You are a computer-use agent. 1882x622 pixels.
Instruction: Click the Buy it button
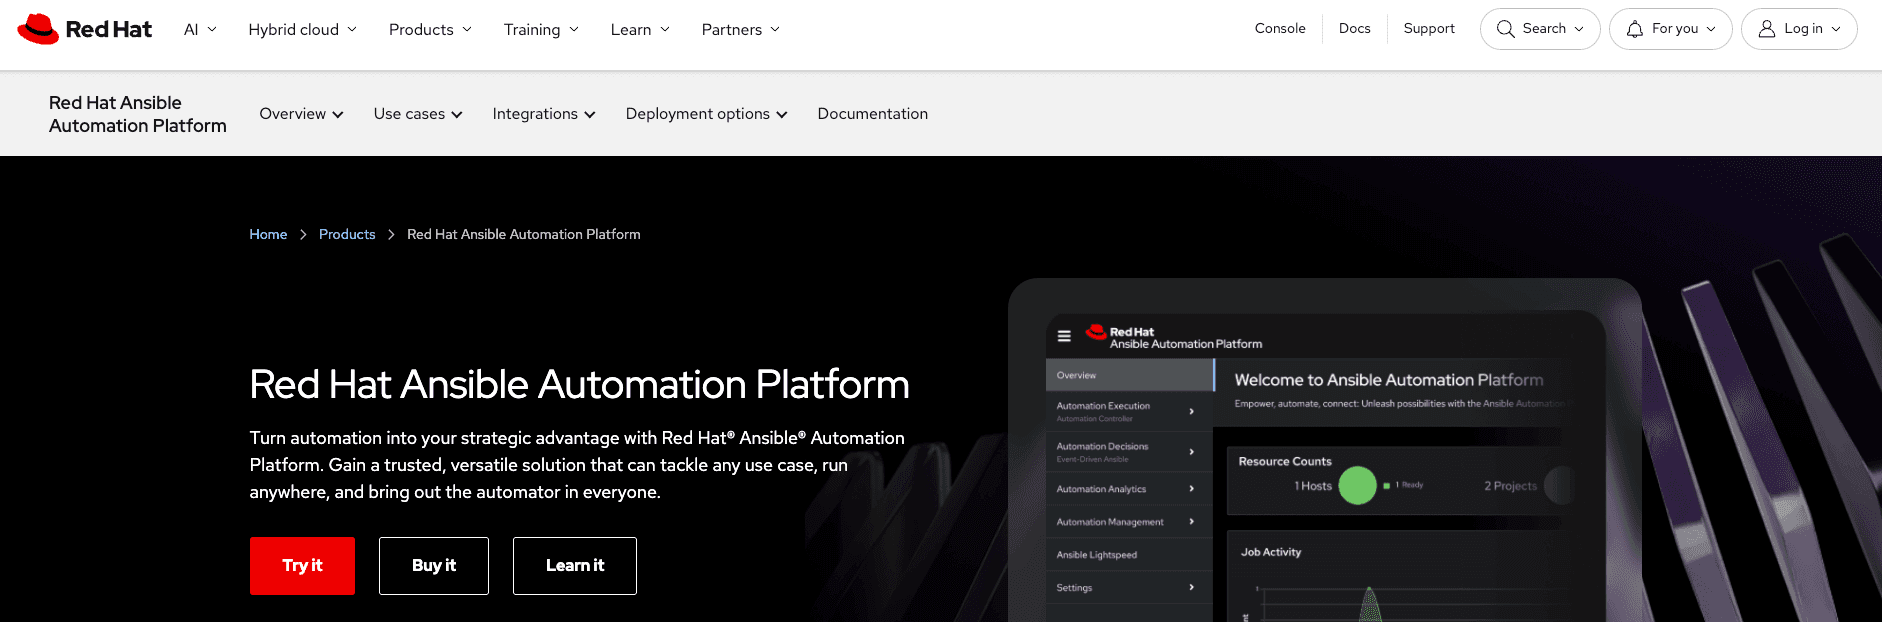[434, 566]
